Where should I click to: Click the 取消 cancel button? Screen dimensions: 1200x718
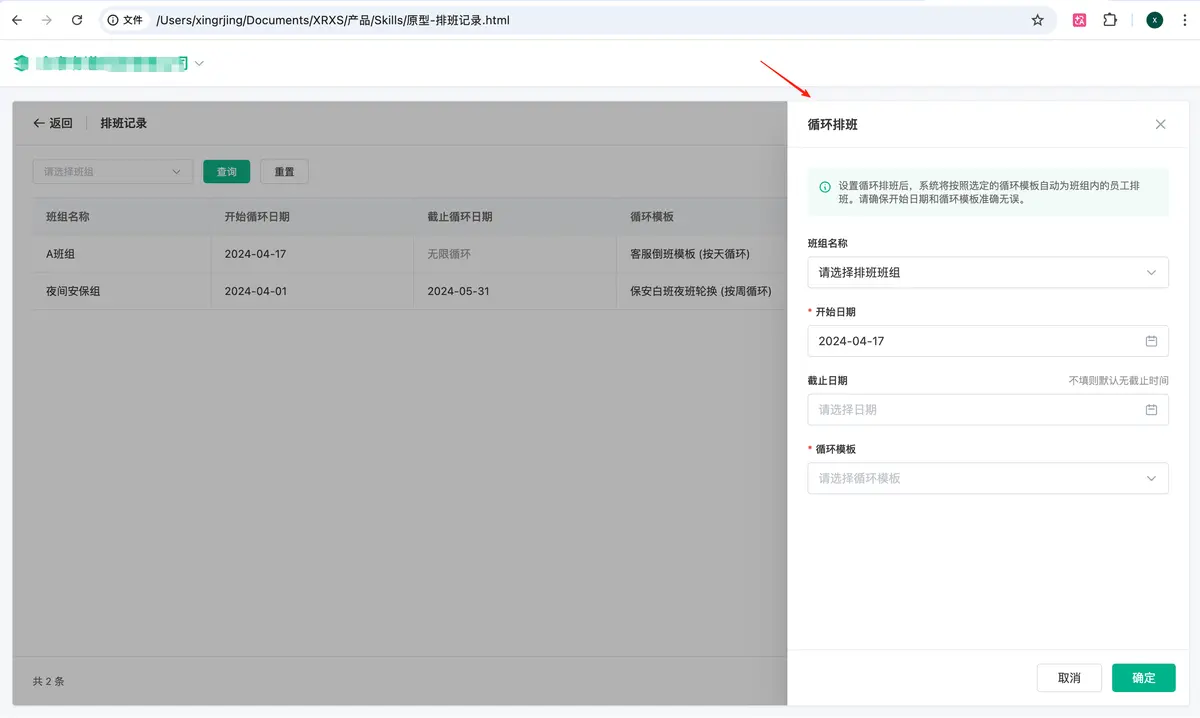tap(1069, 678)
